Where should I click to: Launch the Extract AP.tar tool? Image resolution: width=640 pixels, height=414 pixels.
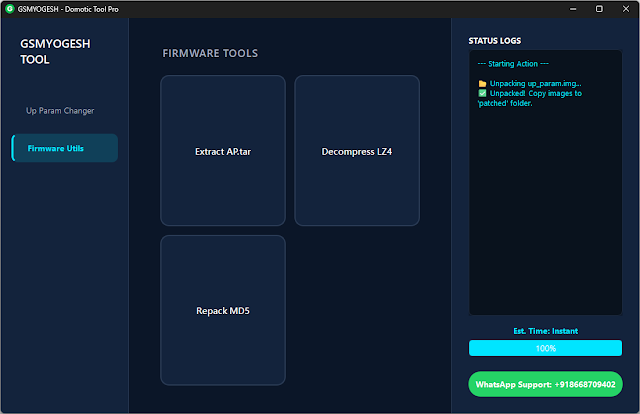click(x=222, y=152)
